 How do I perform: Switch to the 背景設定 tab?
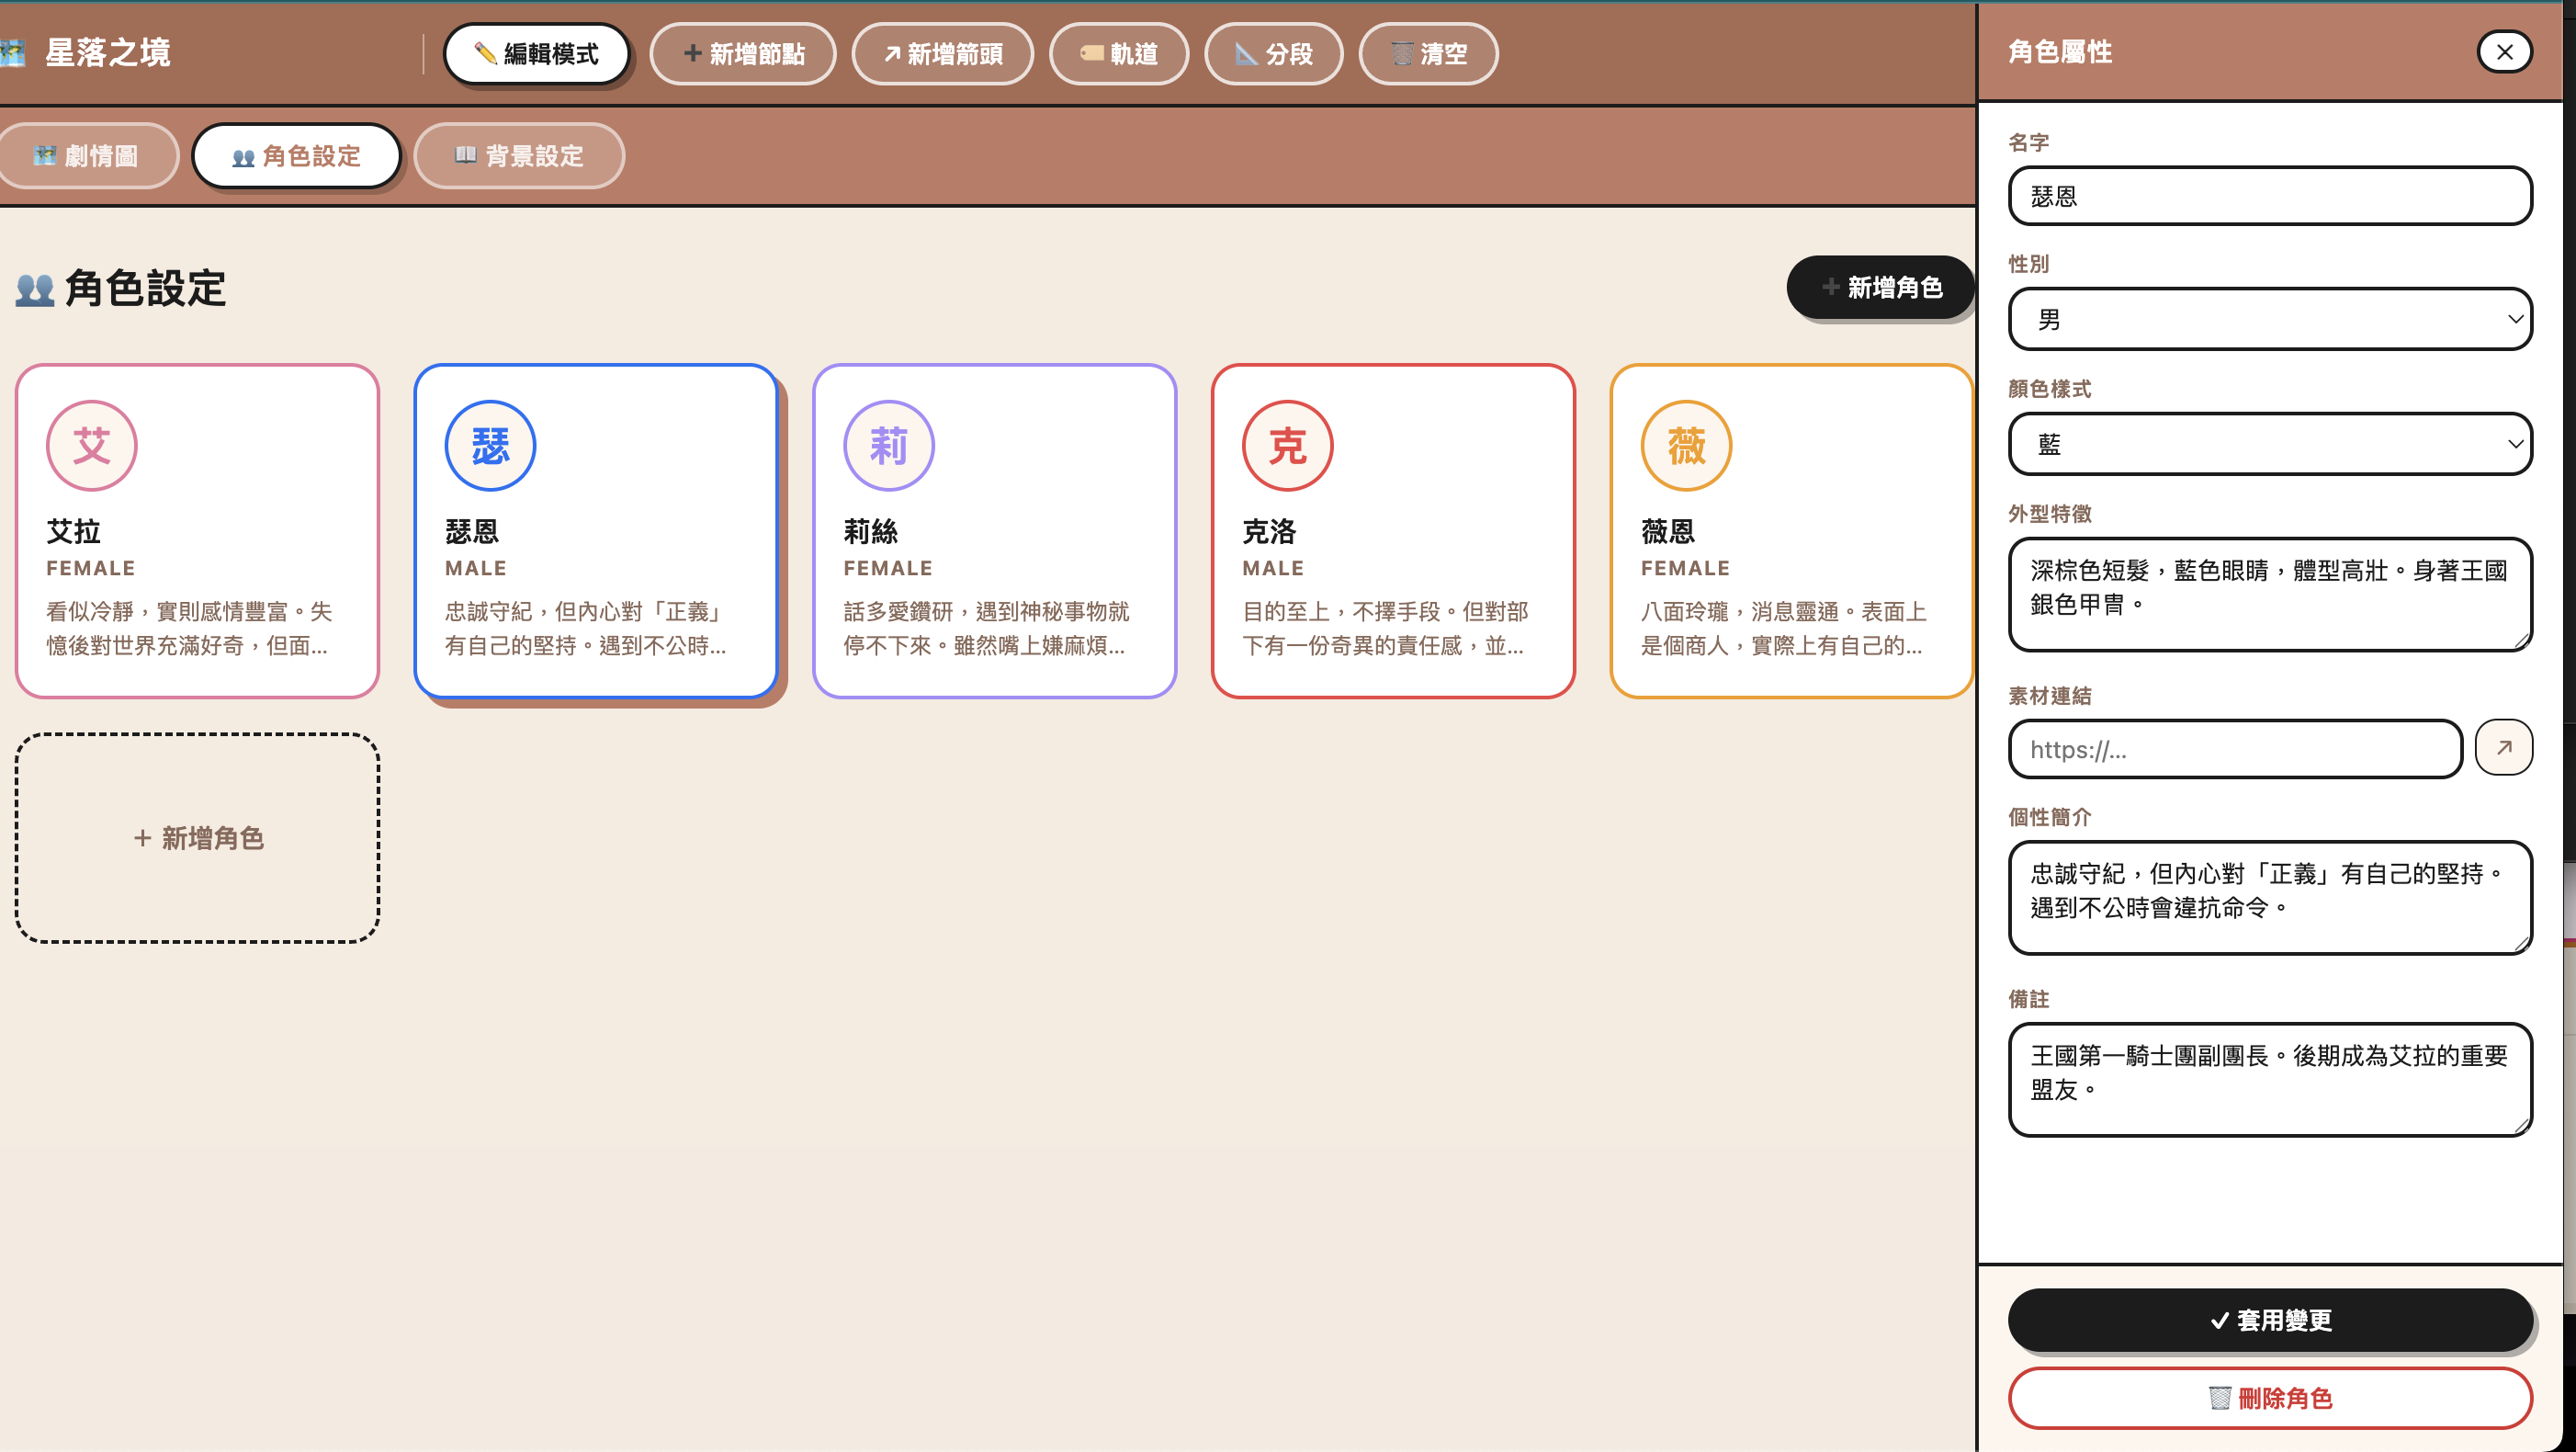[519, 156]
